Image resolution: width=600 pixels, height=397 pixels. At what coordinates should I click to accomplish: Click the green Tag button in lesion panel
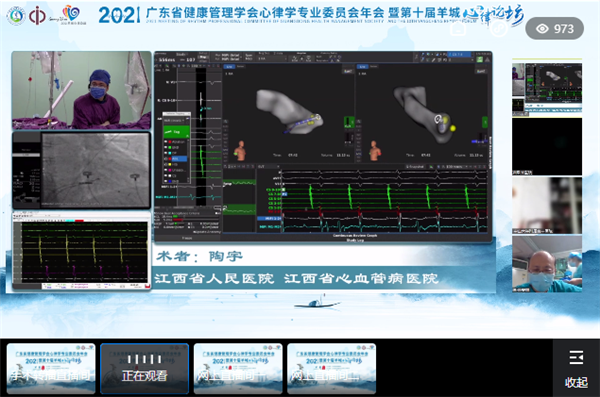pos(176,132)
